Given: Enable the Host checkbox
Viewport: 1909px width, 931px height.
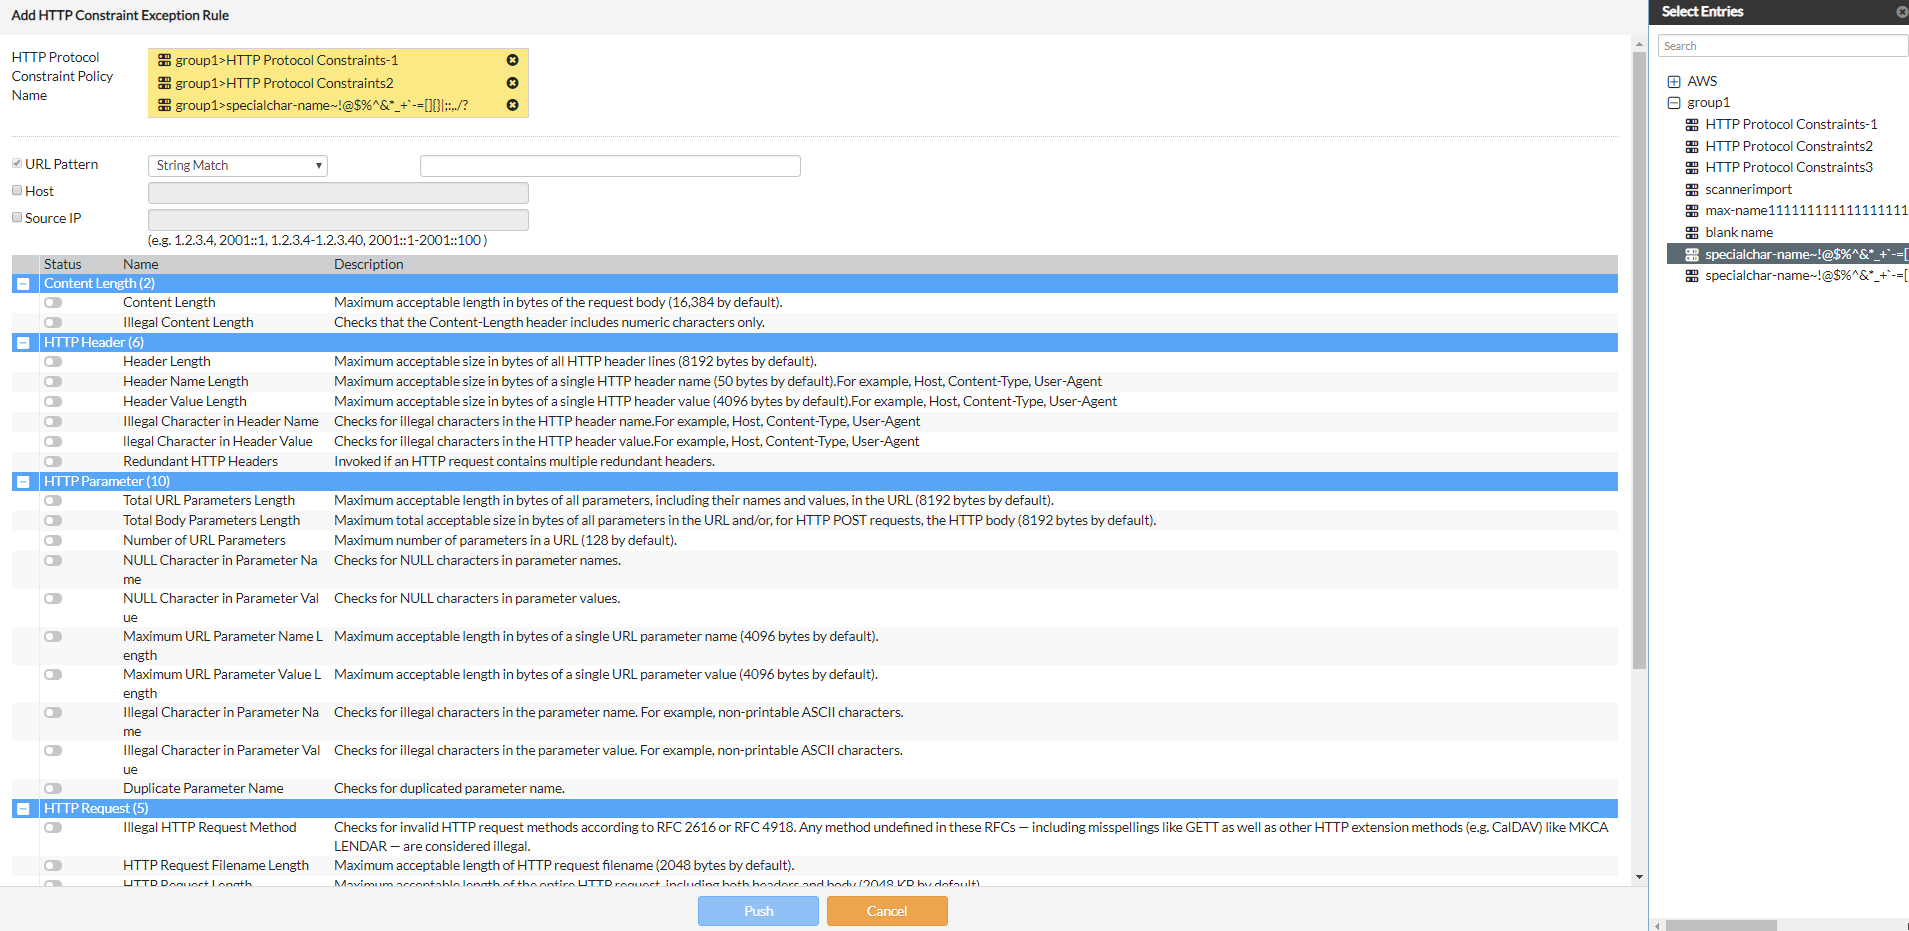Looking at the screenshot, I should point(17,189).
